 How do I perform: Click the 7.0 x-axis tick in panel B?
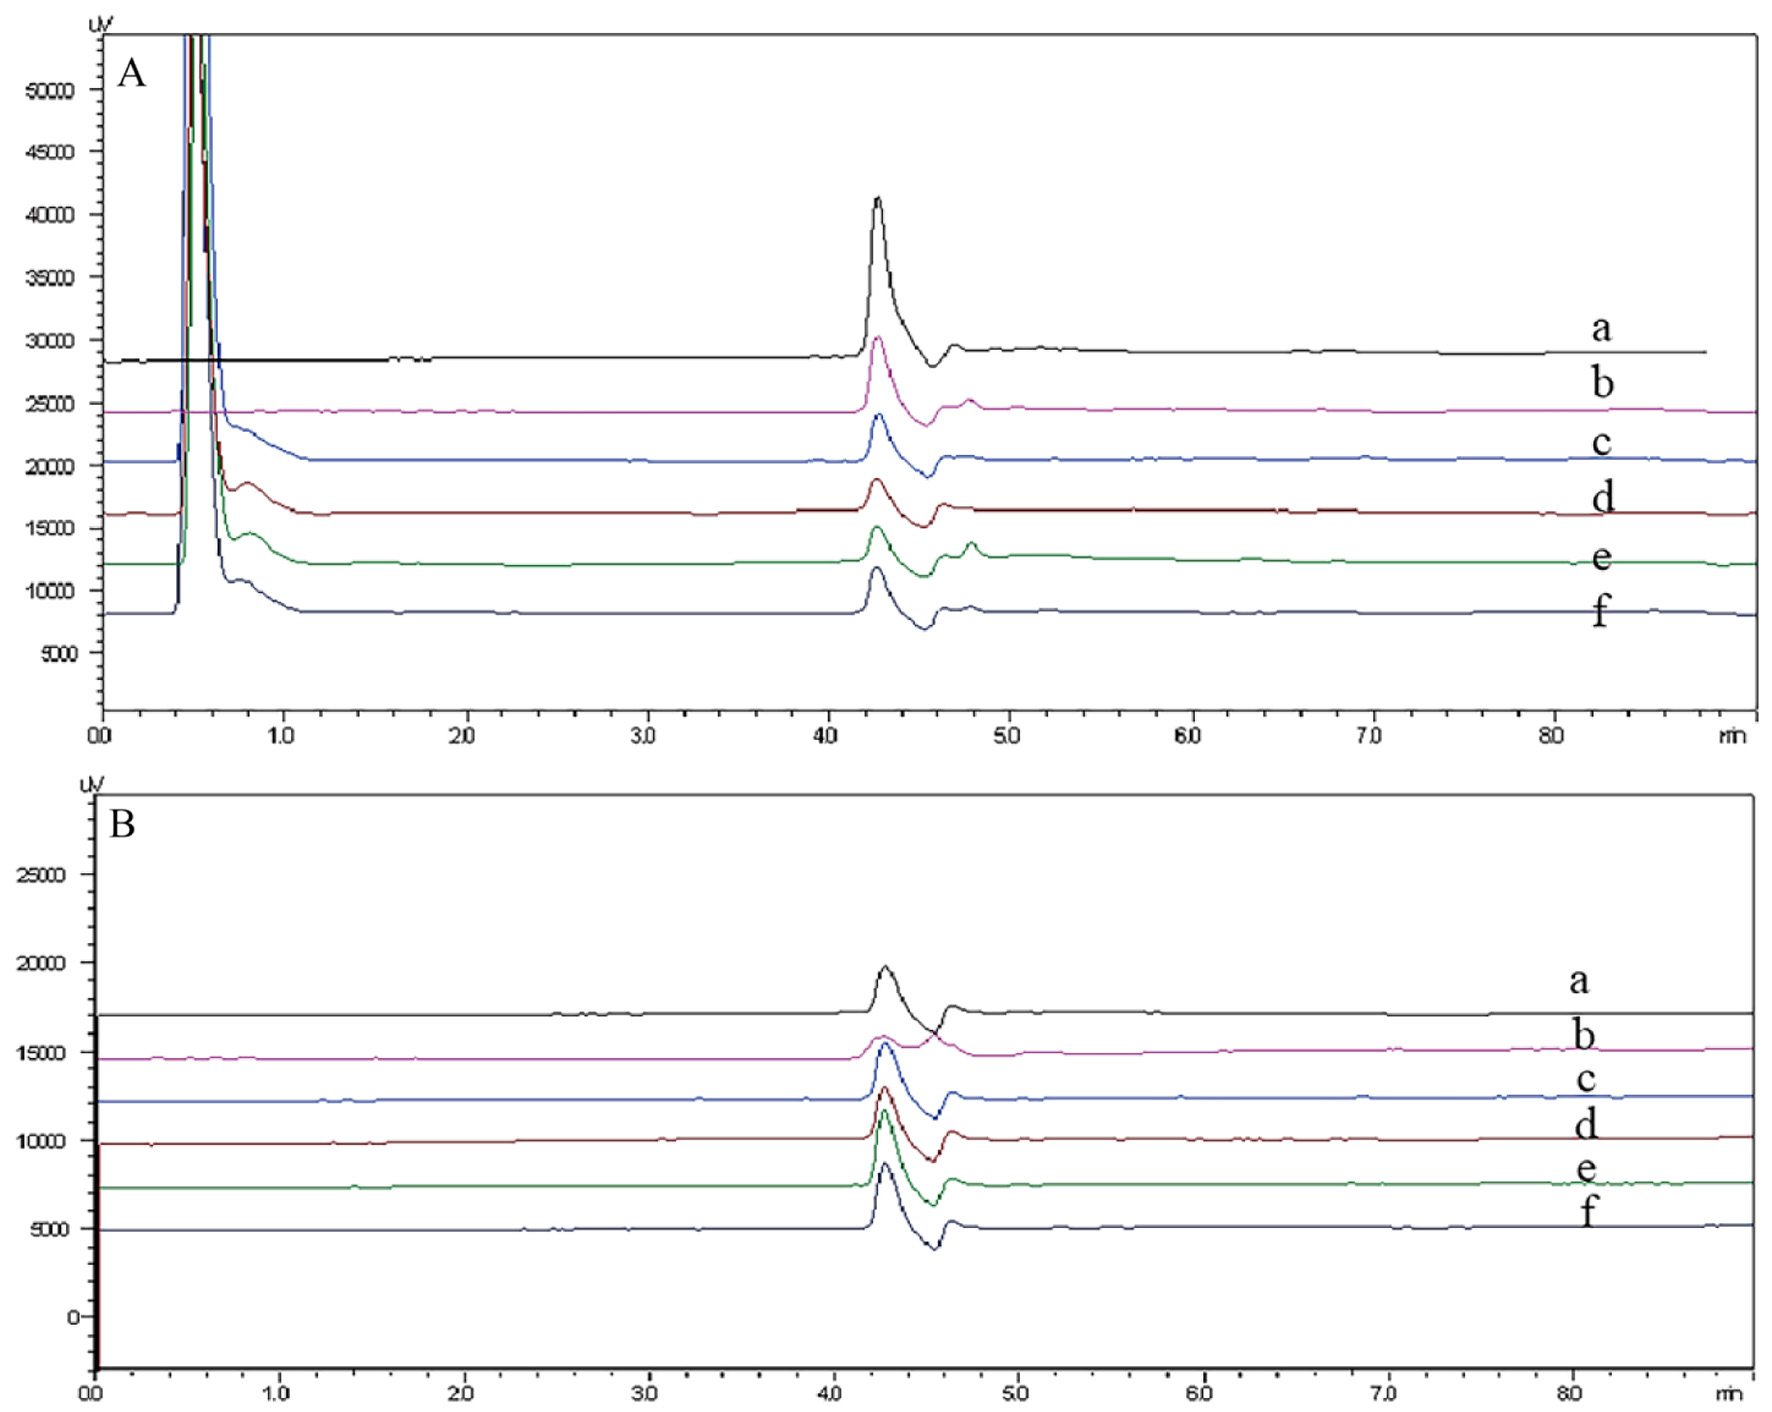tap(1384, 1392)
